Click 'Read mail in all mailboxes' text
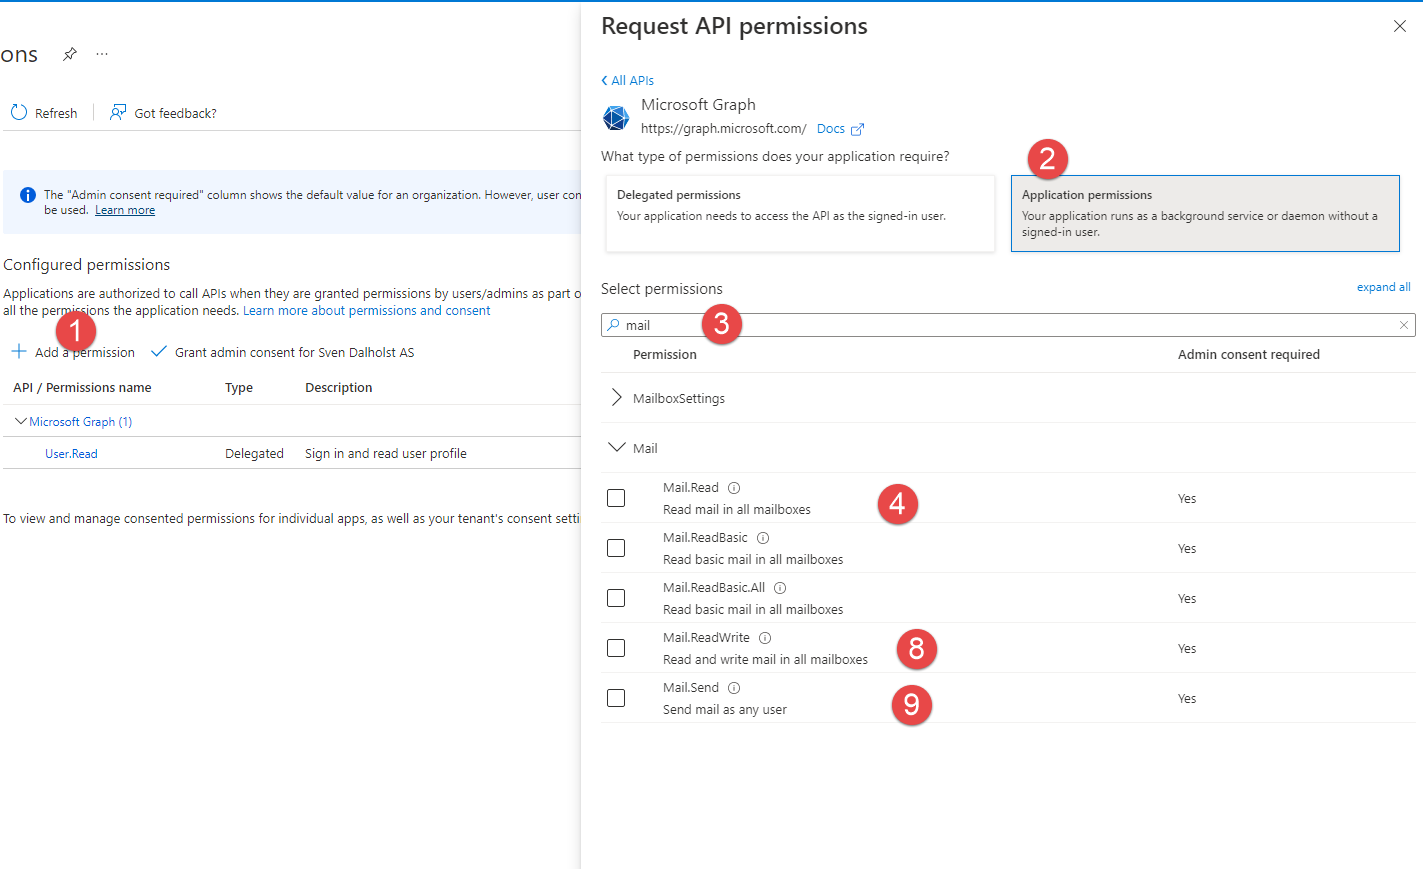 (x=737, y=510)
